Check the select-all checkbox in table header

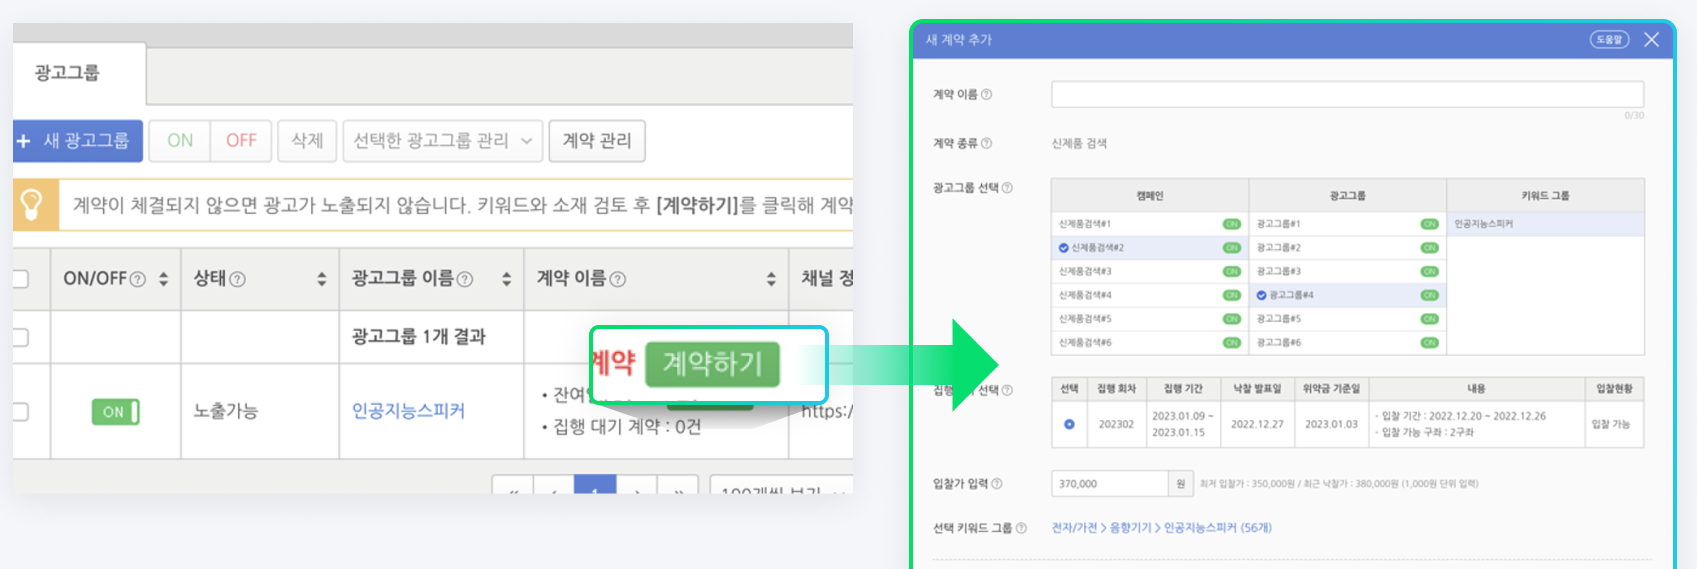pyautogui.click(x=20, y=279)
